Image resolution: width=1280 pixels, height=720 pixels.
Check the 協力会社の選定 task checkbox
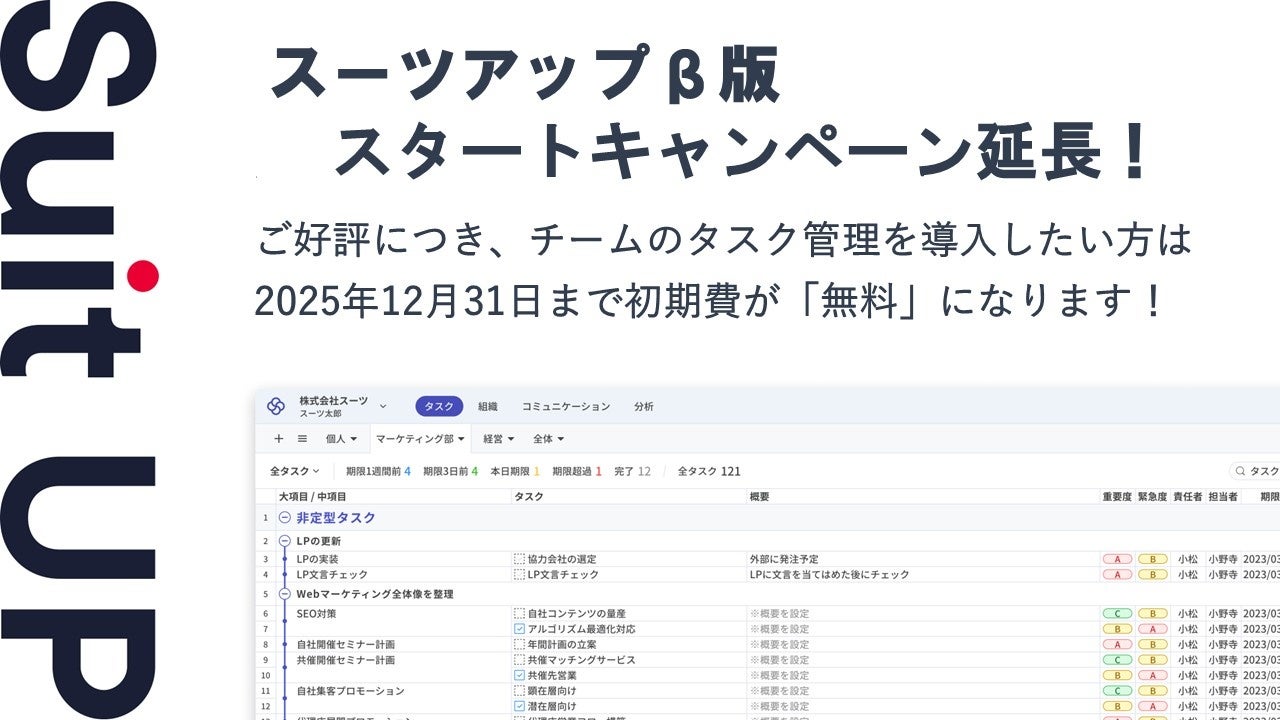[x=519, y=559]
